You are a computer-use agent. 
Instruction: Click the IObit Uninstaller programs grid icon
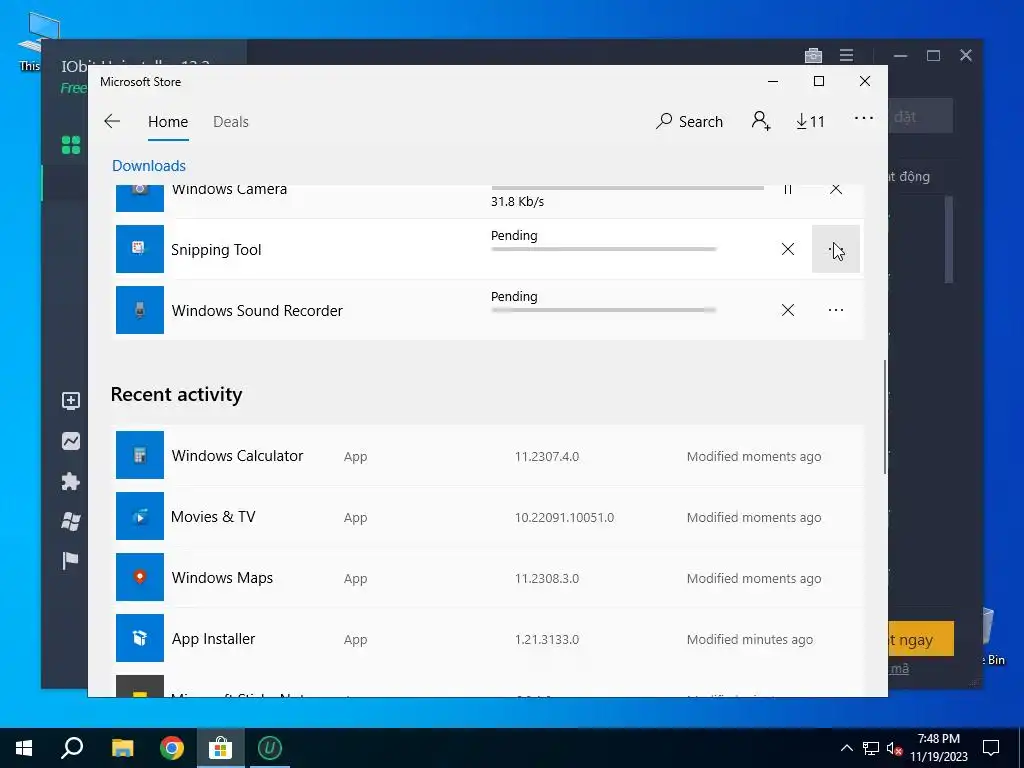(x=71, y=145)
